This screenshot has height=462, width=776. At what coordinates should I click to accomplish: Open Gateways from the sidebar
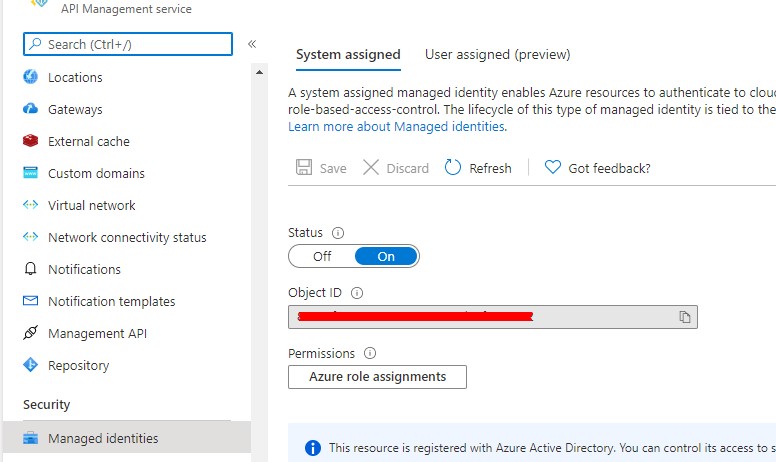pos(75,109)
